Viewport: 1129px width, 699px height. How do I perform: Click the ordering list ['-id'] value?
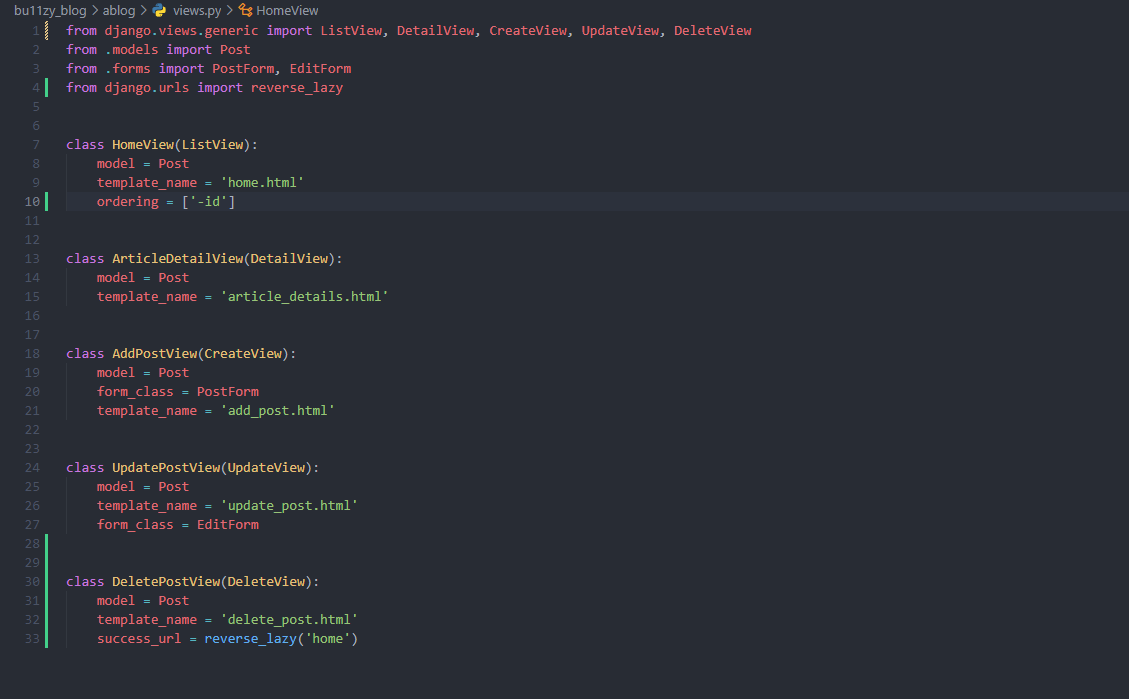click(209, 201)
